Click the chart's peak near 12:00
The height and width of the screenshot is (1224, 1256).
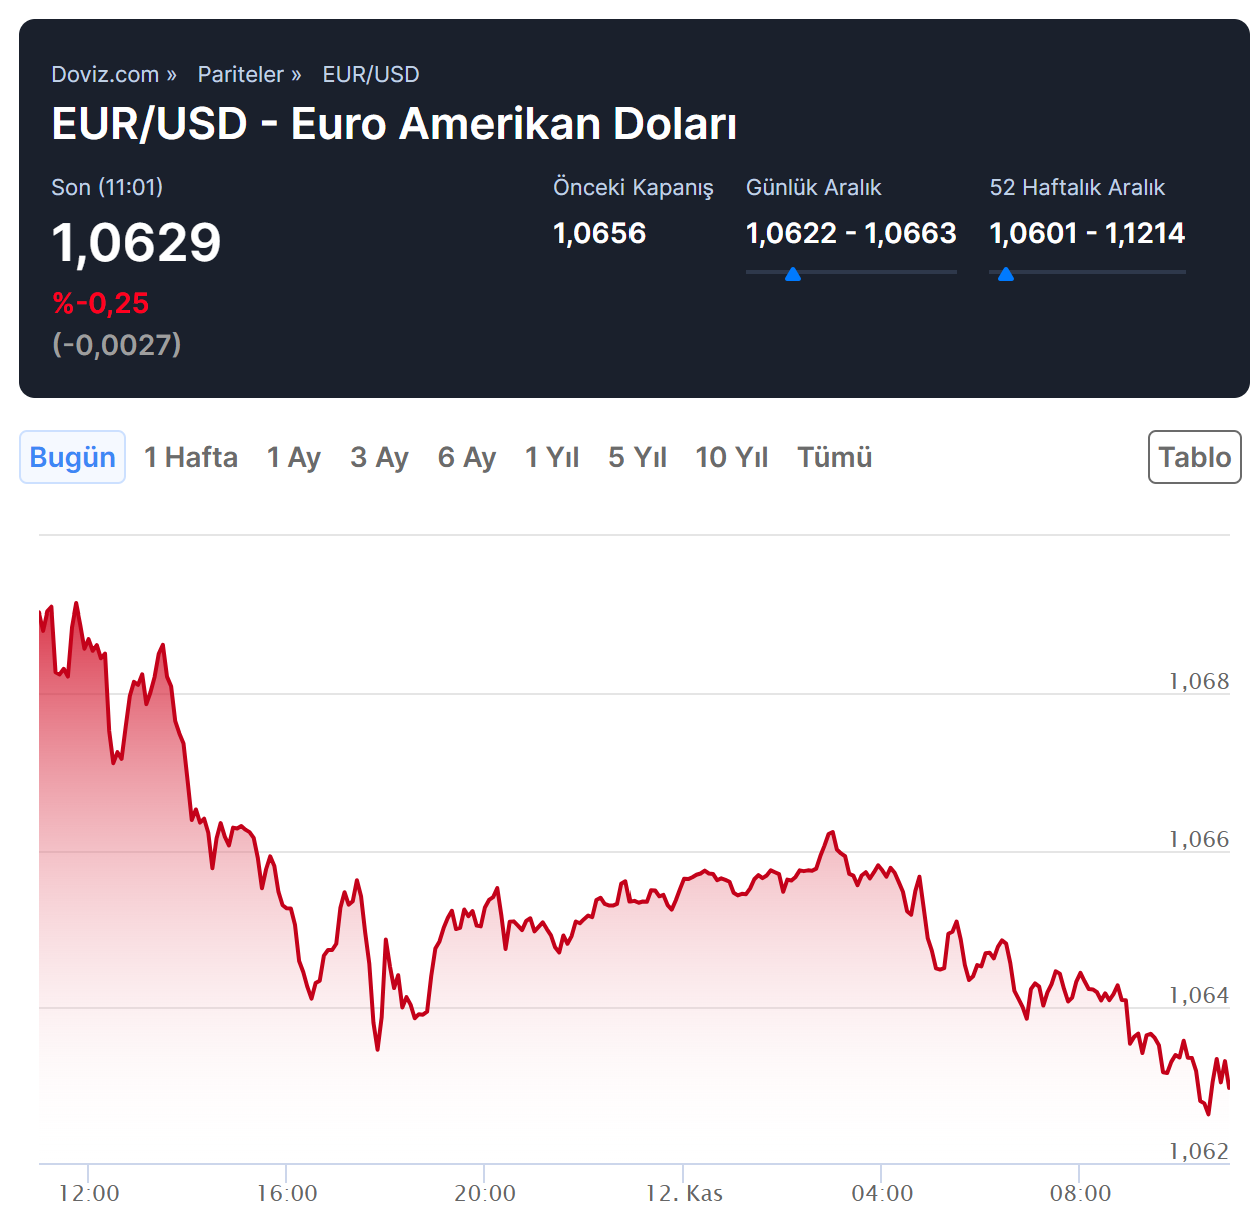coord(77,604)
